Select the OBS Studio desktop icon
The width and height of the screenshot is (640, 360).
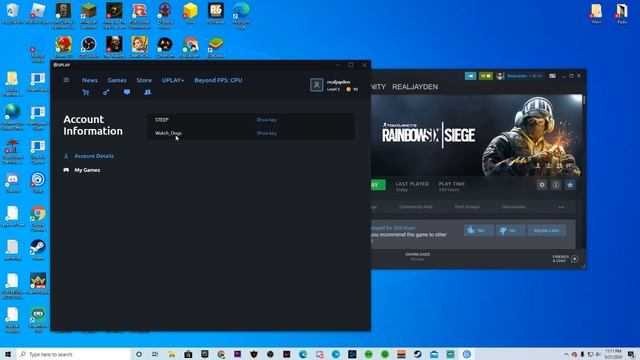pyautogui.click(x=89, y=47)
